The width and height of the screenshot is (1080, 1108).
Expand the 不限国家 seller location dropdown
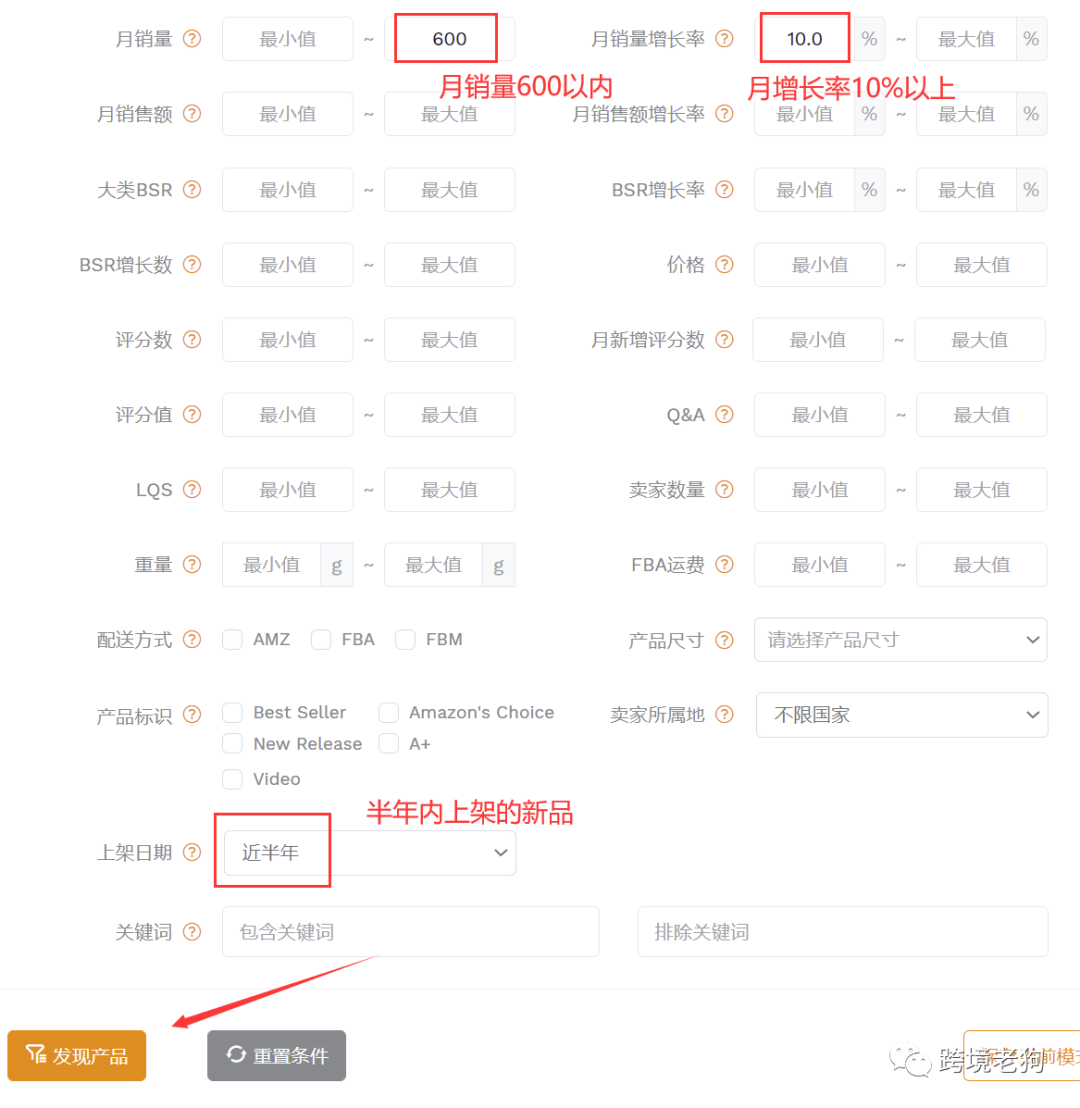tap(901, 714)
